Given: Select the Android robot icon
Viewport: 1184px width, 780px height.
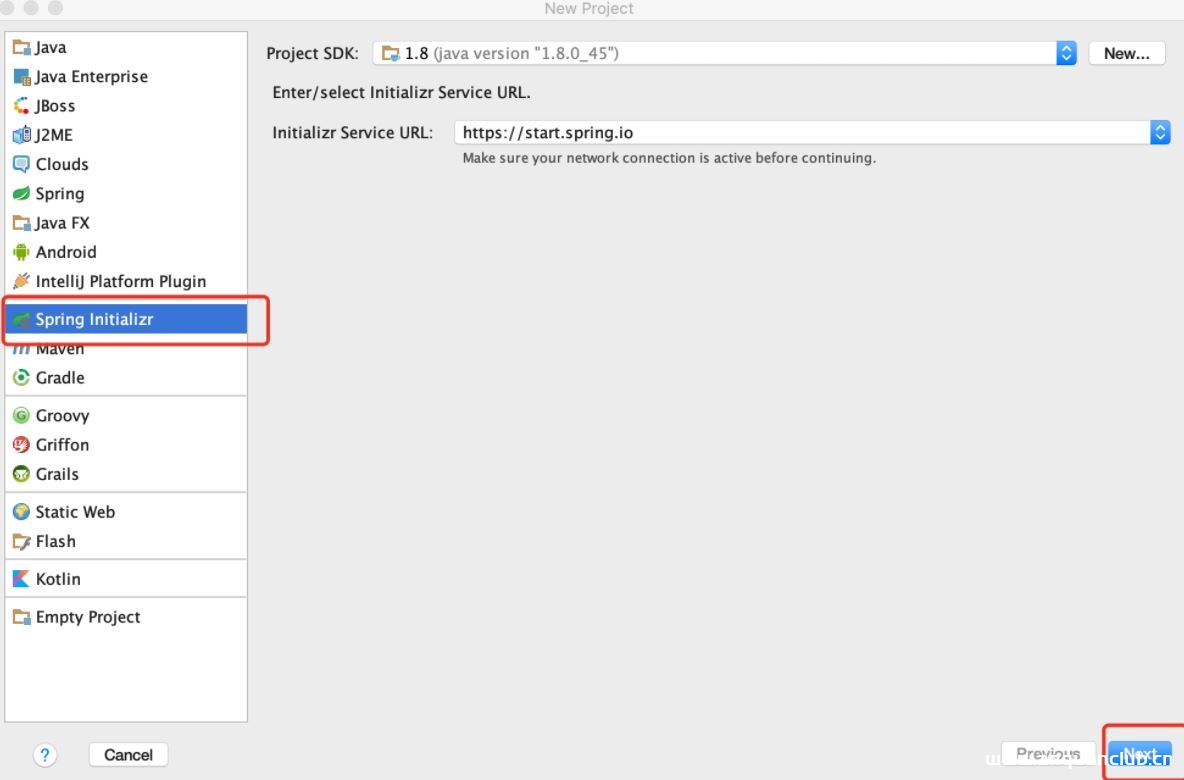Looking at the screenshot, I should (21, 252).
